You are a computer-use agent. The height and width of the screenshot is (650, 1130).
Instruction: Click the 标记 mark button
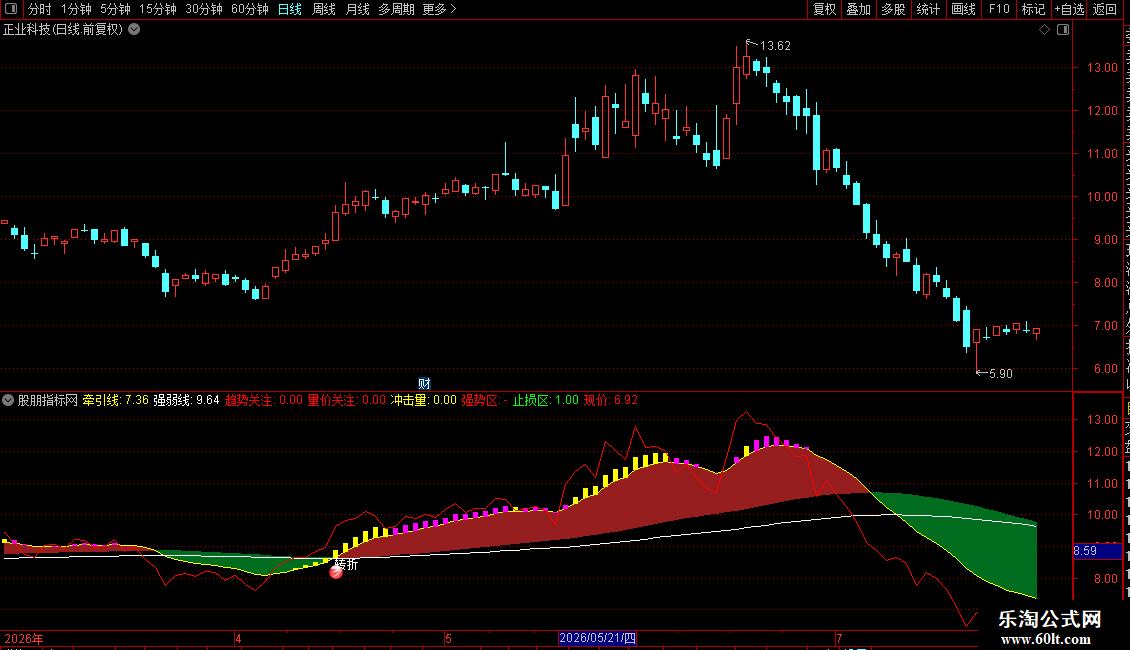[1033, 9]
